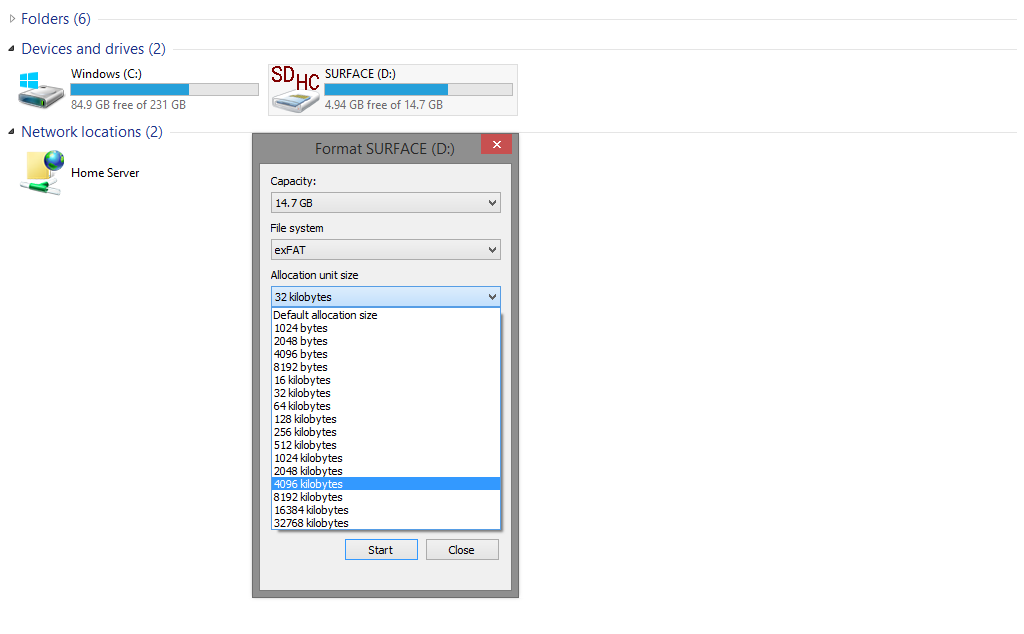Viewport: 1024px width, 634px height.
Task: Open the Home Server network location icon
Action: coord(44,172)
